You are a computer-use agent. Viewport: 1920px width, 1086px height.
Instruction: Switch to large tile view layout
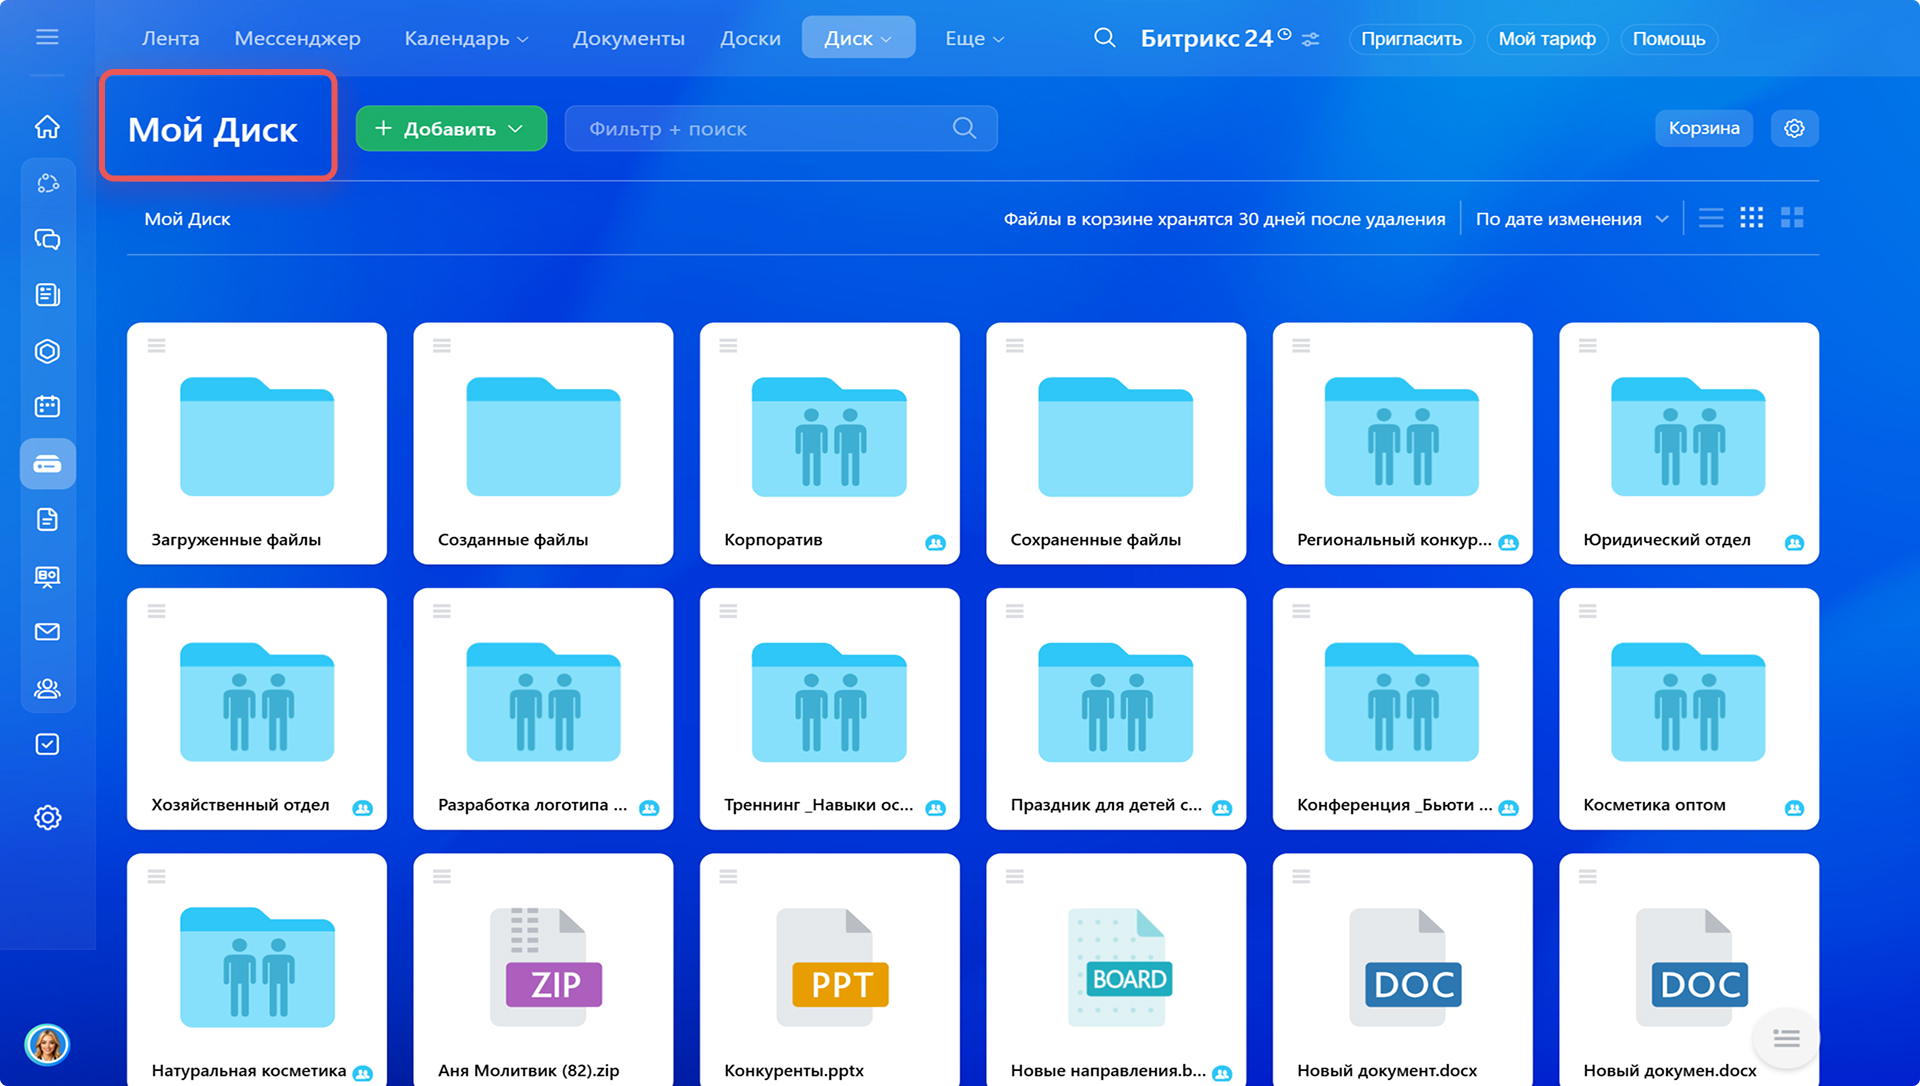[x=1792, y=218]
